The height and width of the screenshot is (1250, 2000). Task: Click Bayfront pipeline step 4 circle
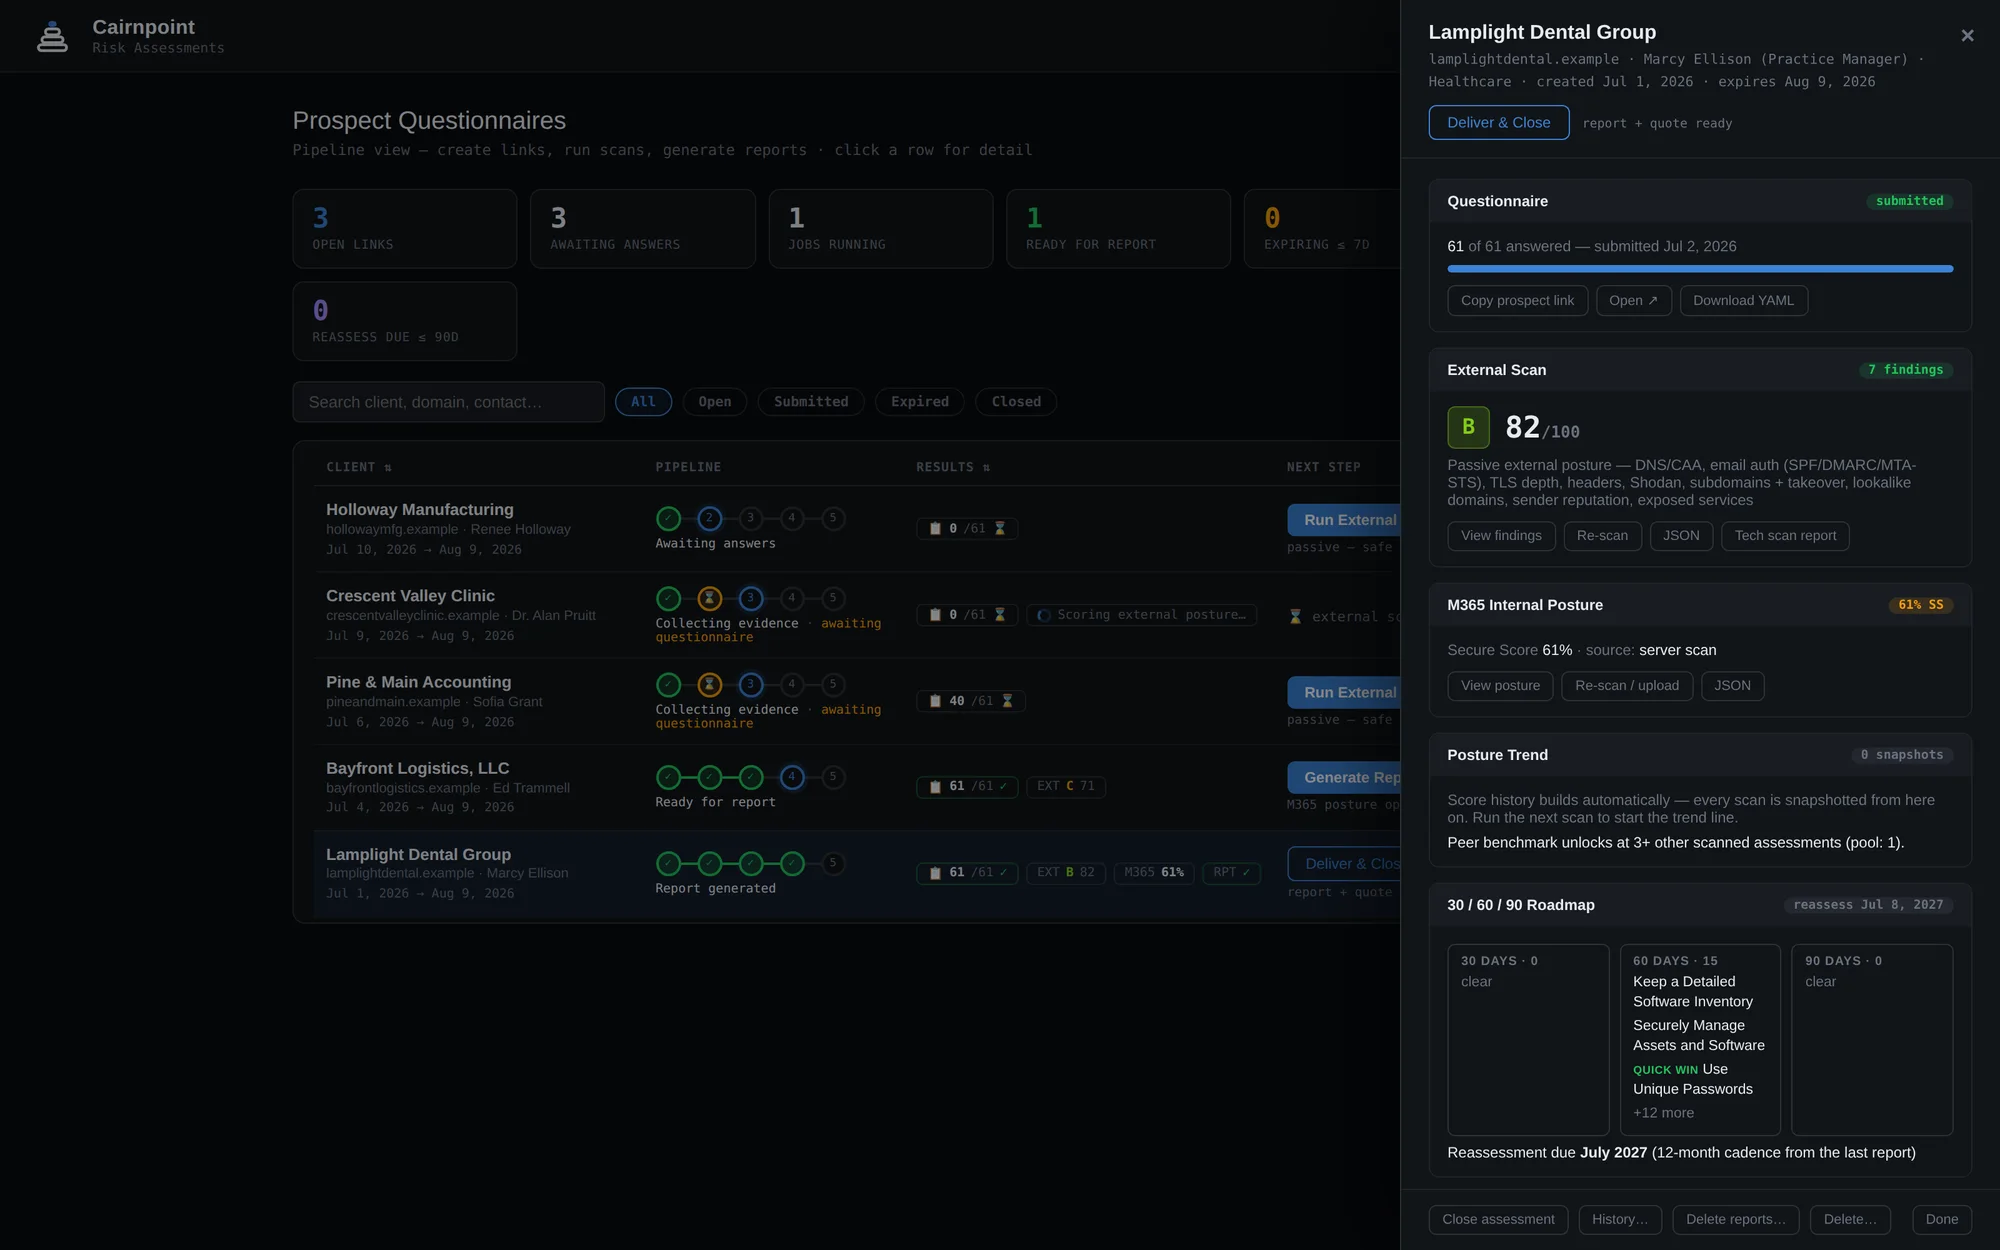[791, 777]
